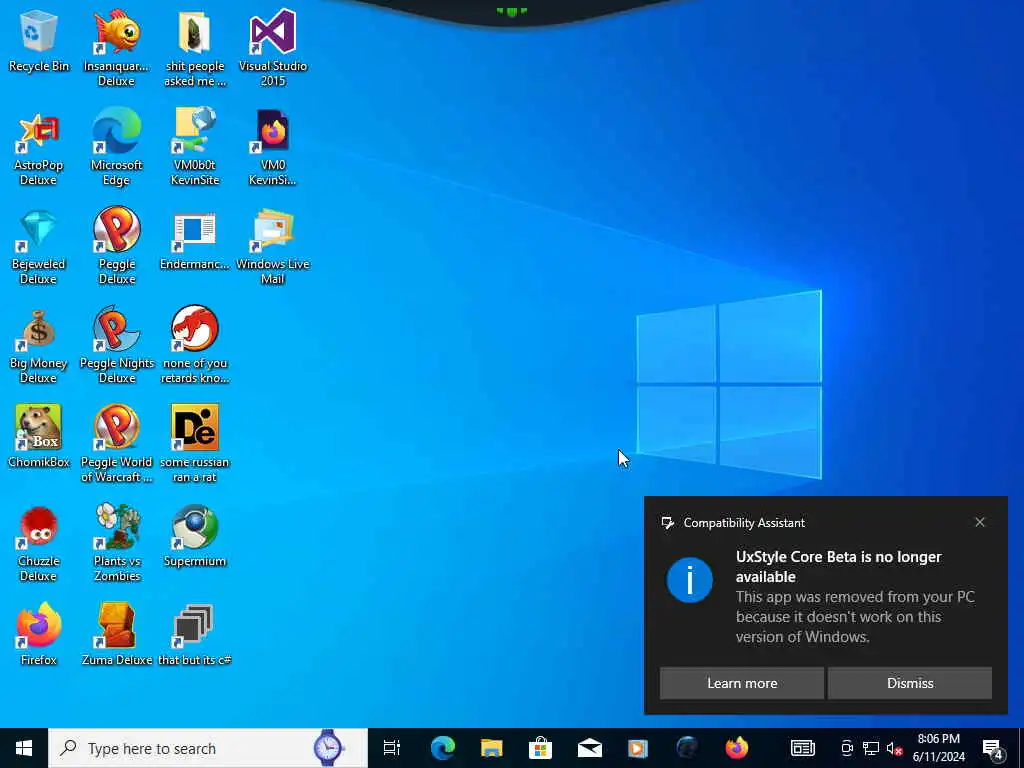Close the Compatibility Assistant toast with X

[980, 522]
